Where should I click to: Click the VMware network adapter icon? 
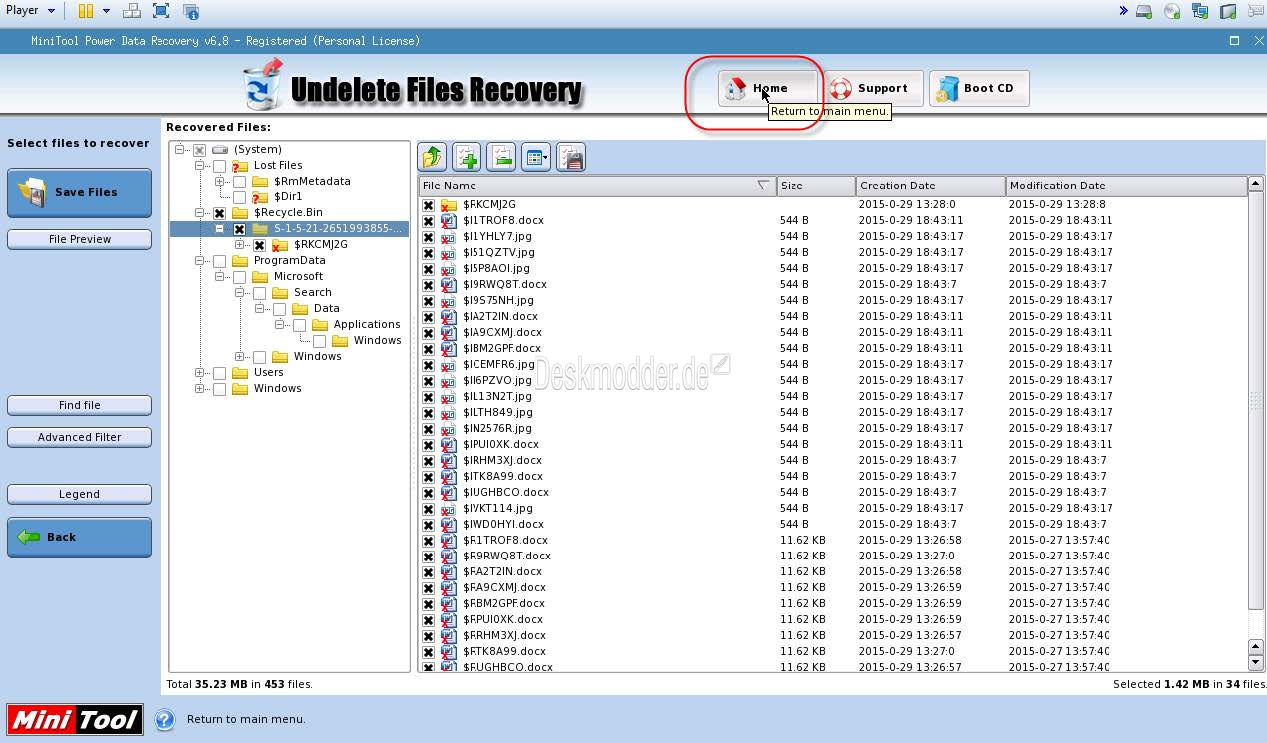point(1200,11)
